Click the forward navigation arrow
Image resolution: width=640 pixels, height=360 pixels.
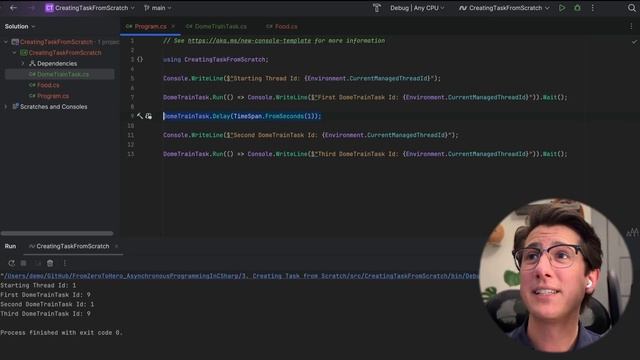(32, 8)
